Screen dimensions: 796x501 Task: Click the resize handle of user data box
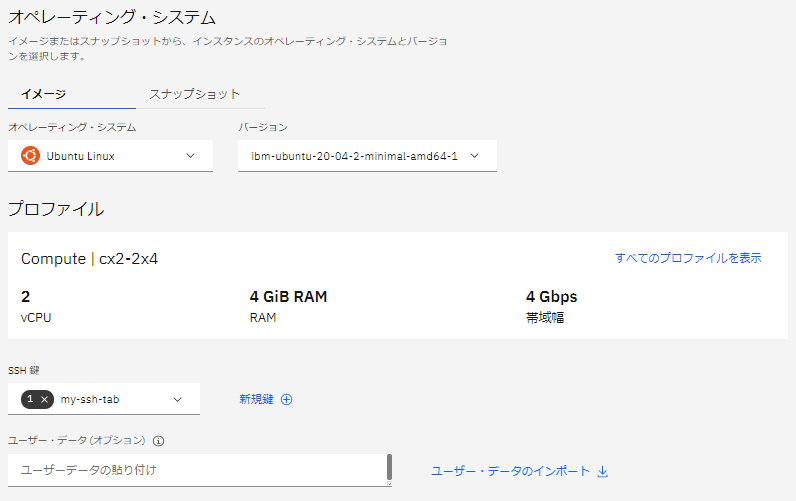388,484
